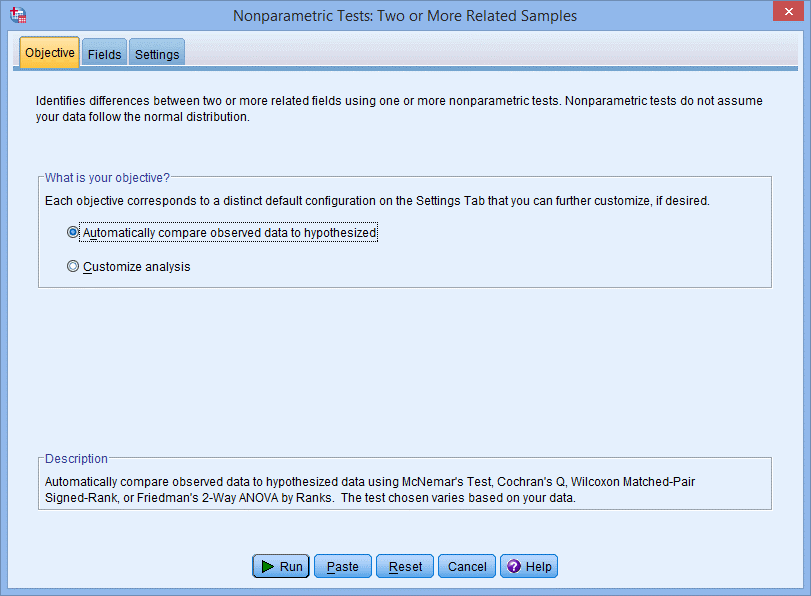Screen dimensions: 811x596
Task: Click description text mentioning McNemar's Test
Action: [370, 489]
